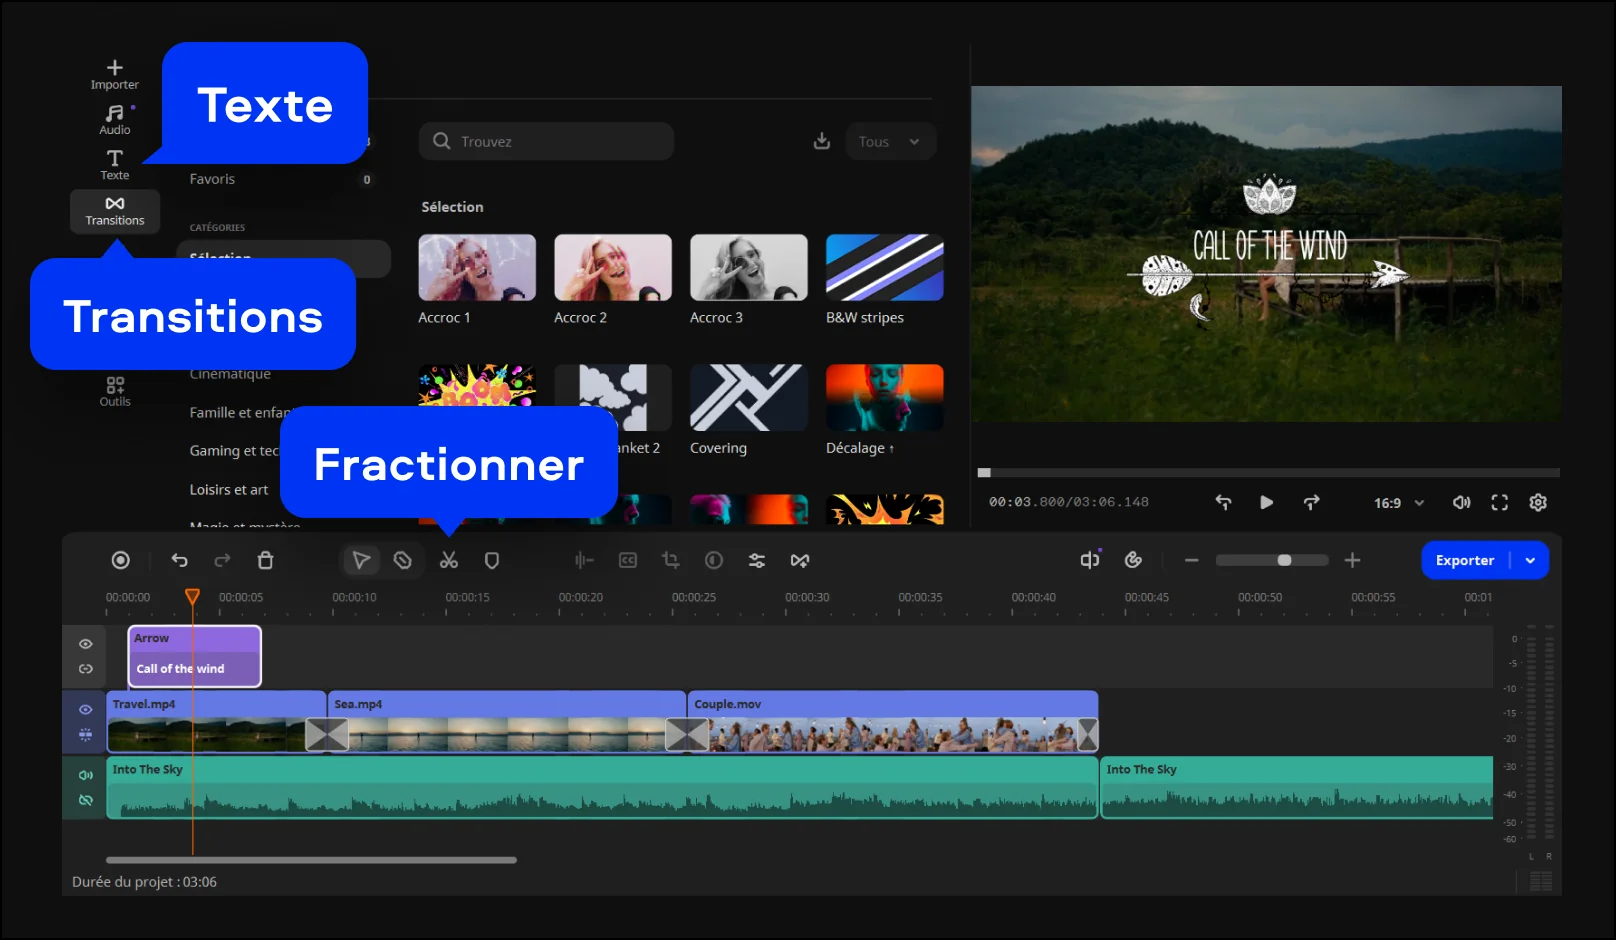Select the Loisirs et art category
The image size is (1616, 940).
tap(229, 490)
